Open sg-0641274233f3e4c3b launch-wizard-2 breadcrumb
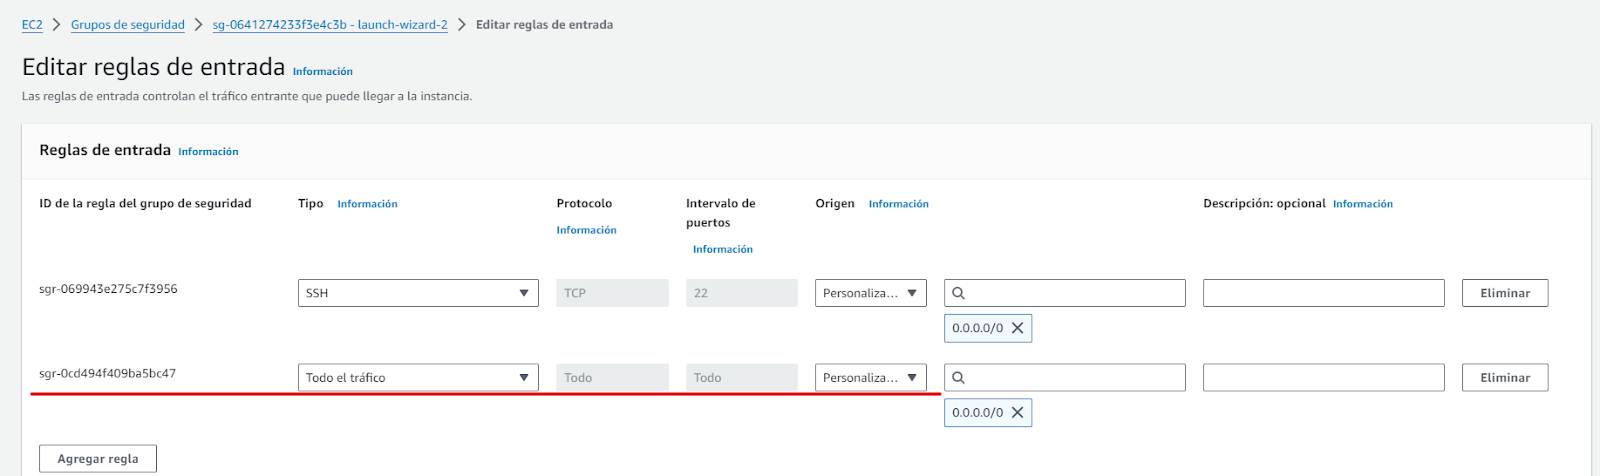 click(330, 25)
